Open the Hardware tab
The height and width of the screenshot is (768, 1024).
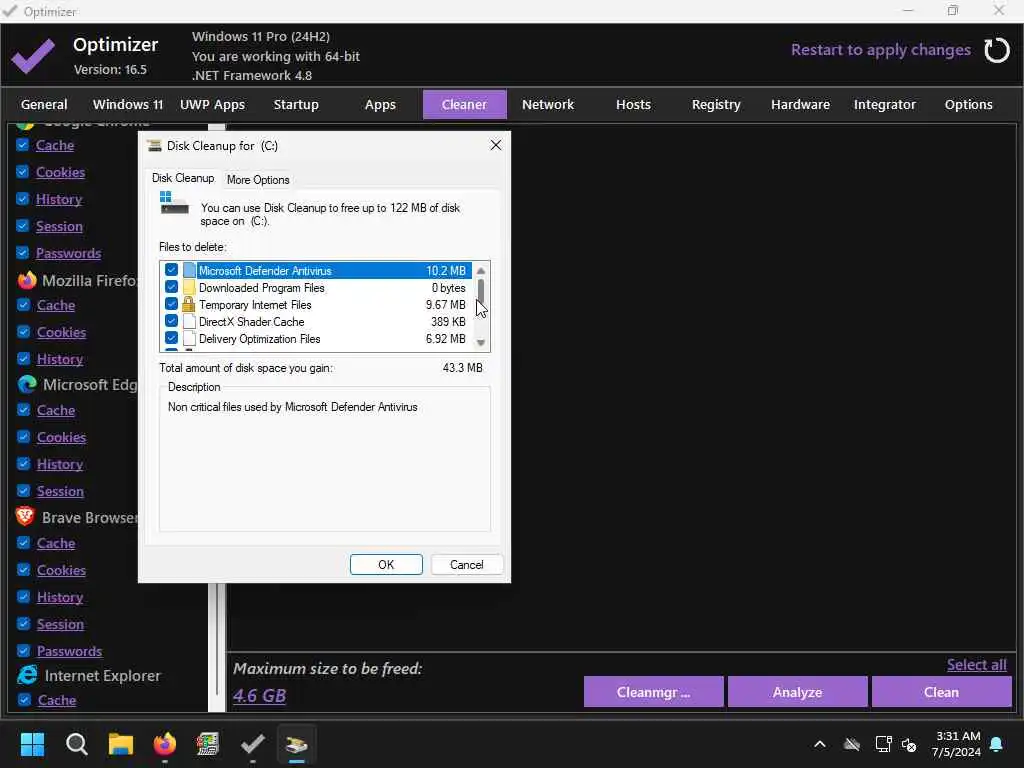pos(800,104)
